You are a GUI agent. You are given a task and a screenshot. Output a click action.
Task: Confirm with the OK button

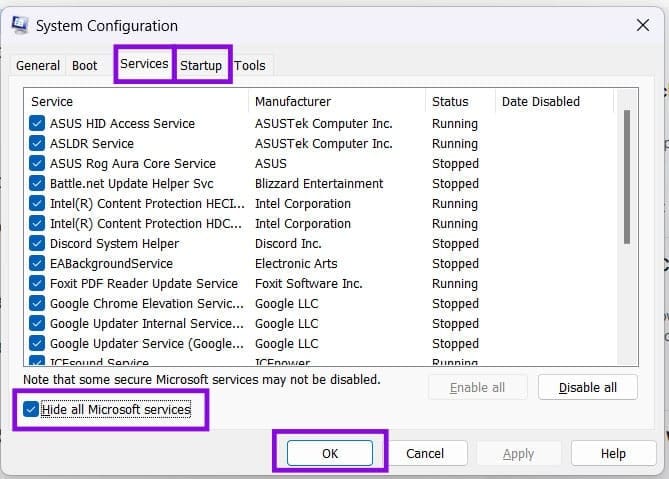[330, 453]
